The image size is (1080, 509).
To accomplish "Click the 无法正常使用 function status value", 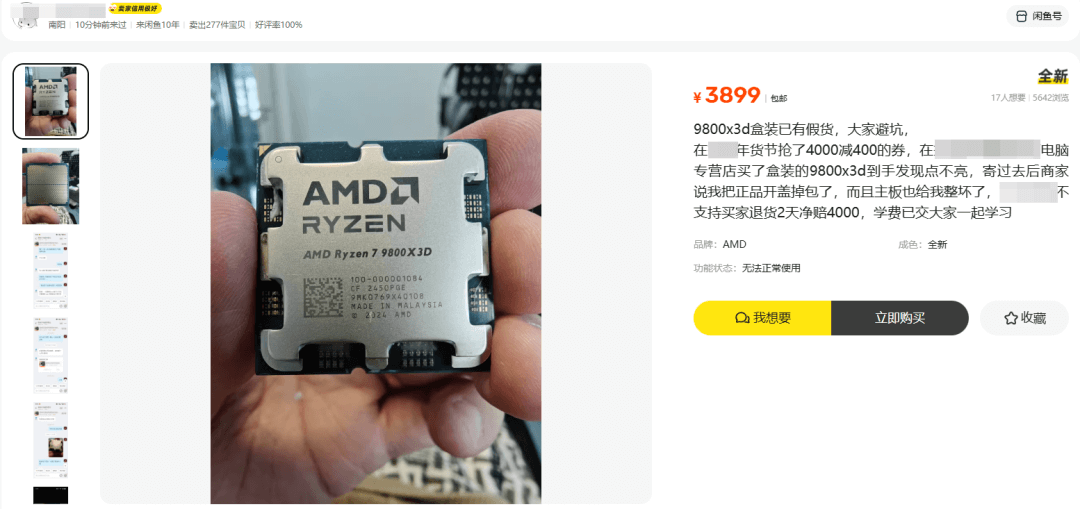I will click(771, 269).
